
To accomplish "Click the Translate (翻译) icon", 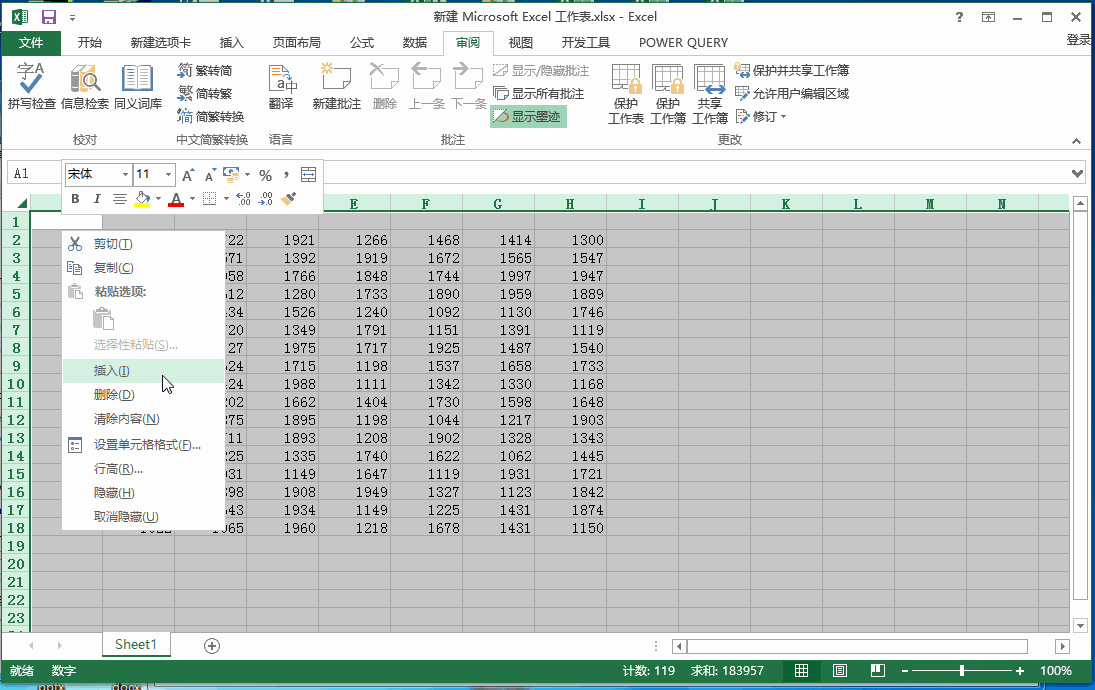I will (x=281, y=86).
